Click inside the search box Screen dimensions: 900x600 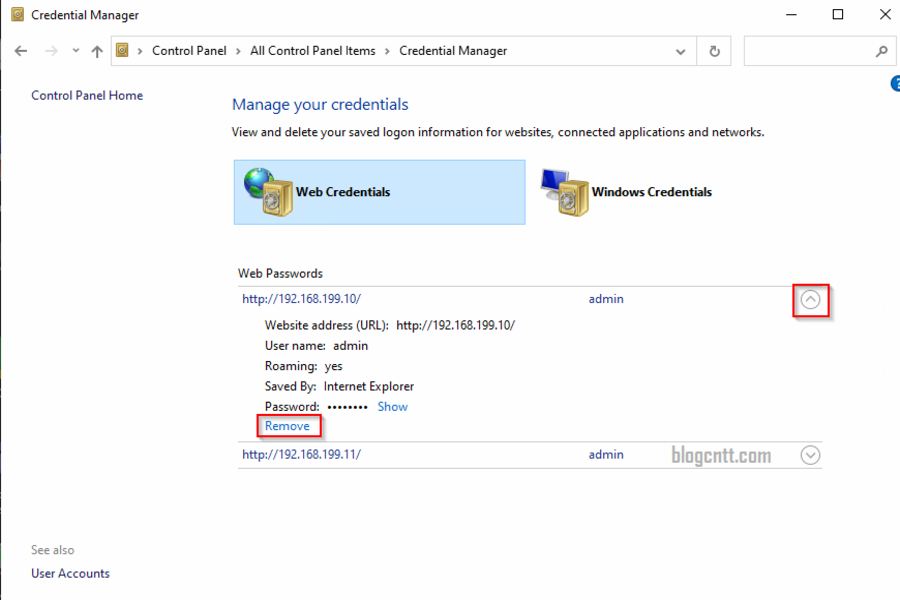click(x=810, y=50)
